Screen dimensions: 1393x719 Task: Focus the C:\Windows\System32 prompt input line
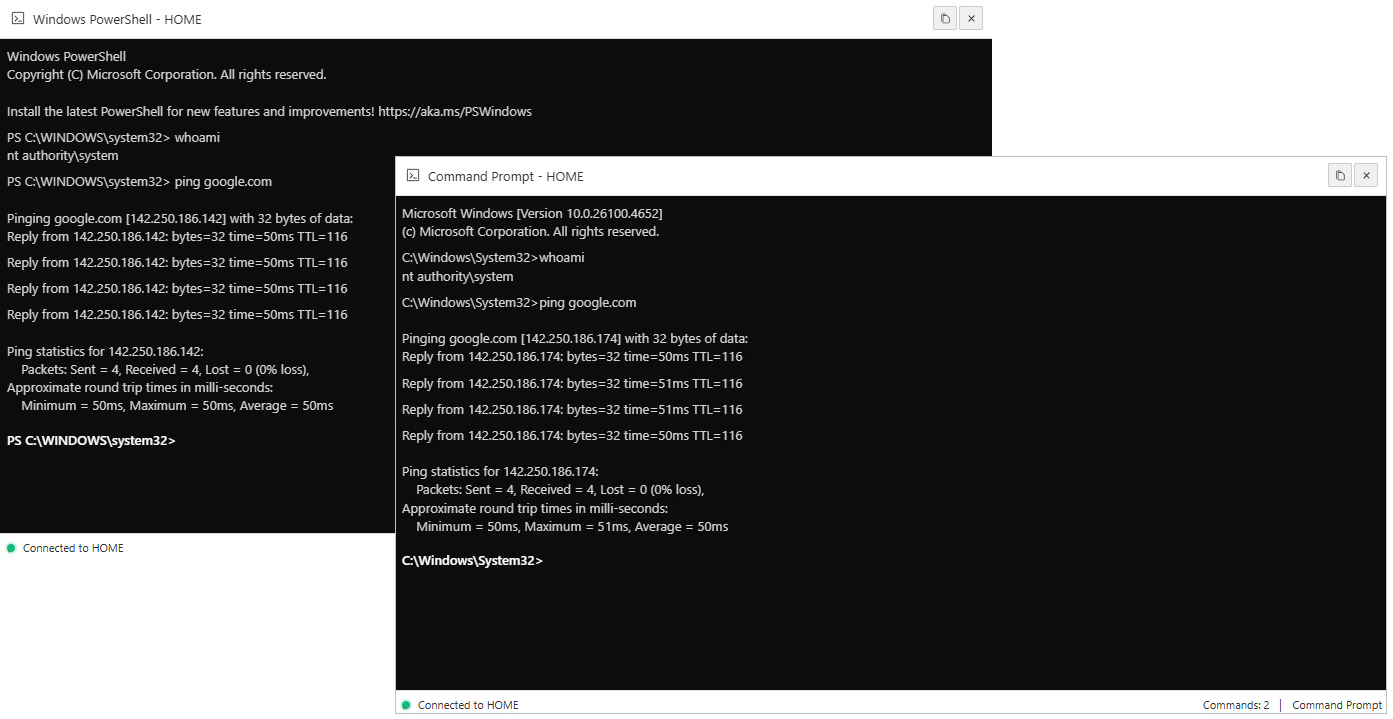tap(472, 560)
